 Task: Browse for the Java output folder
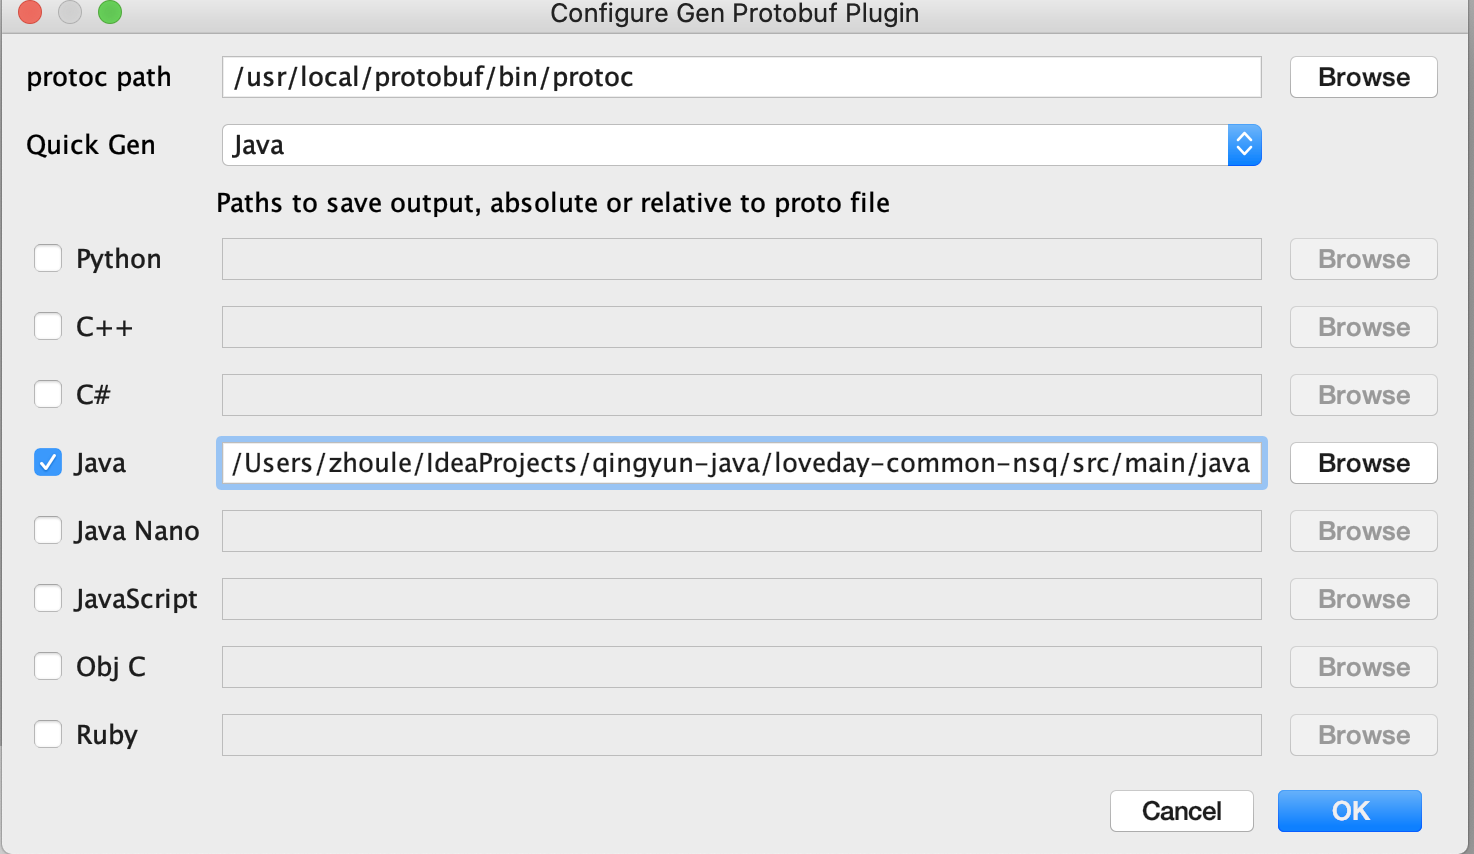(1362, 463)
